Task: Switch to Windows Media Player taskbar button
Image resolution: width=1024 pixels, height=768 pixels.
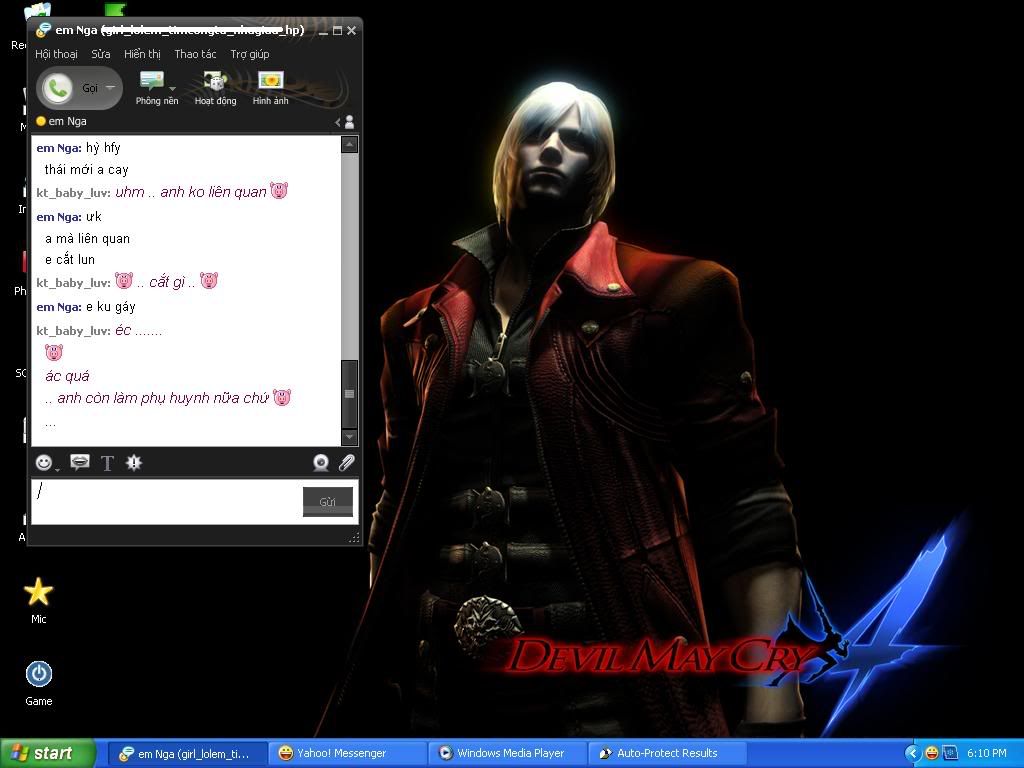Action: click(507, 754)
